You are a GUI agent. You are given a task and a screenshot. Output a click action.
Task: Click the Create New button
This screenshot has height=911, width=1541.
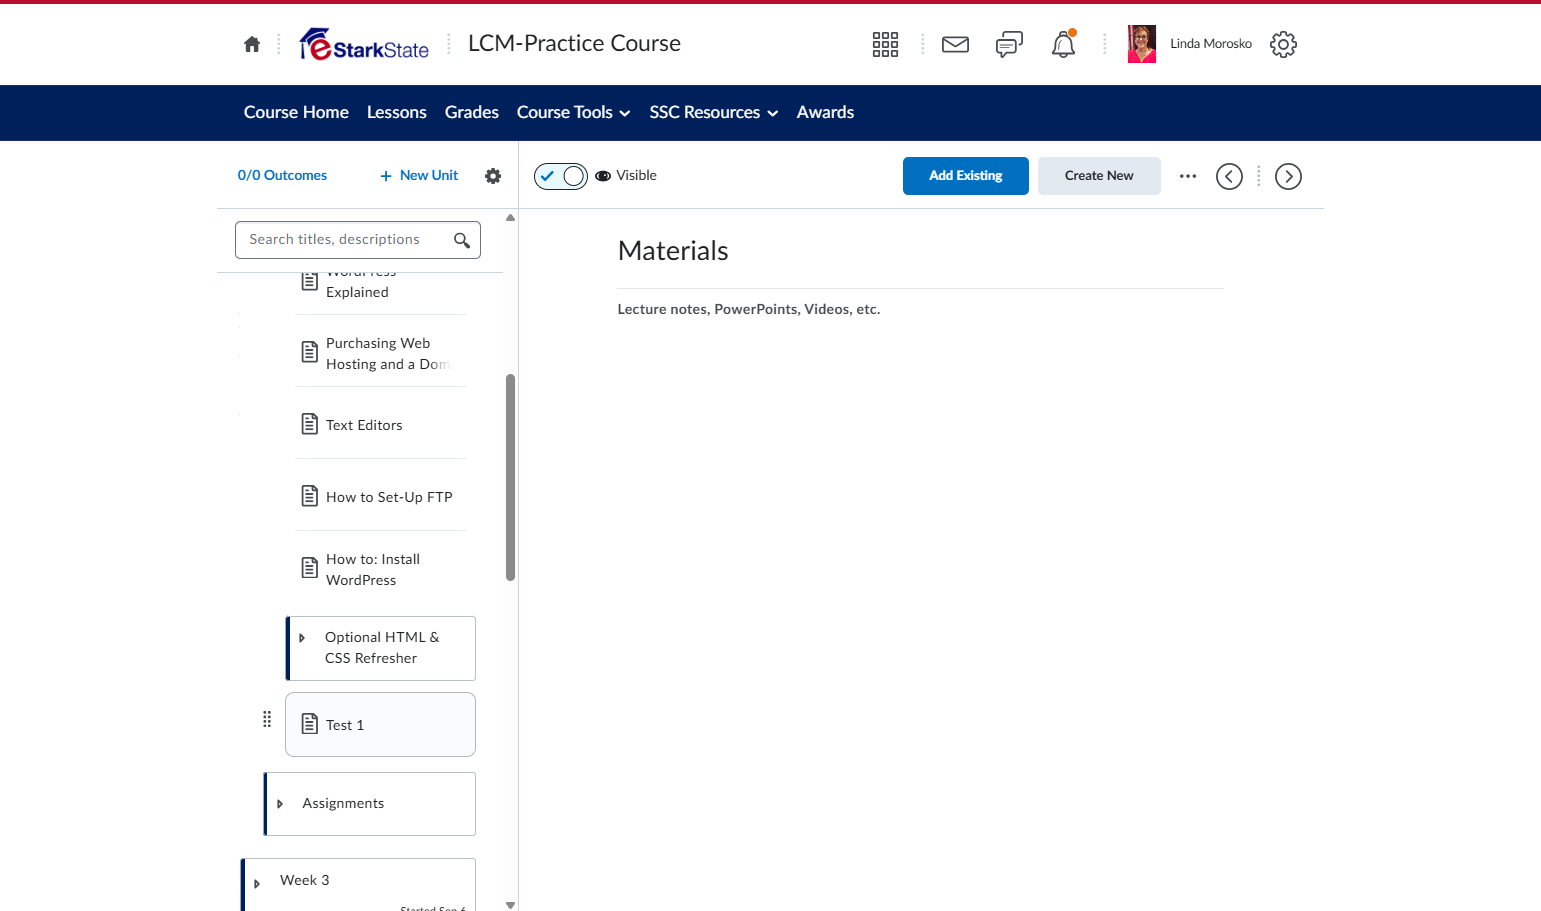click(1099, 176)
